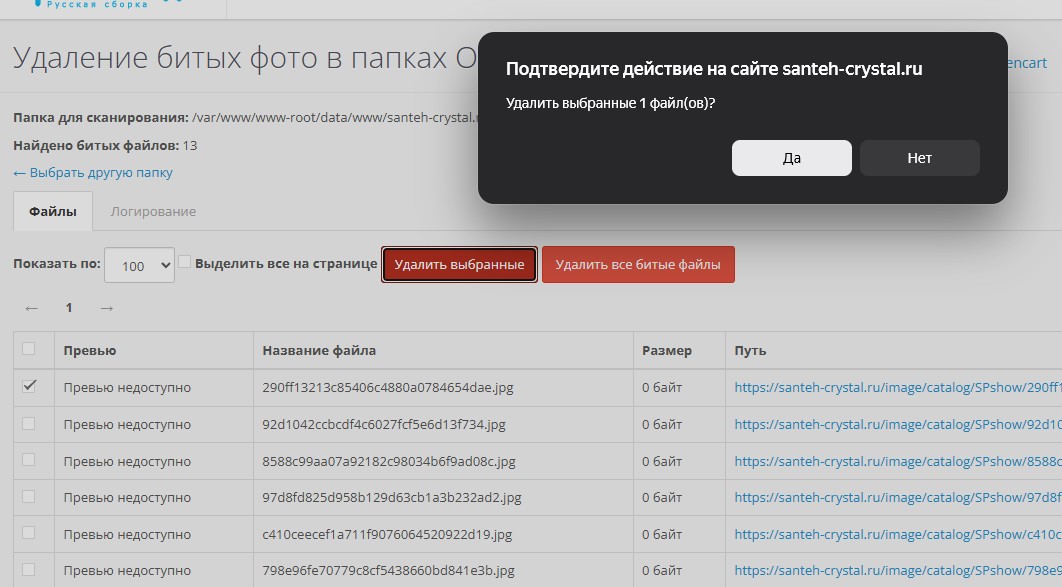Select checkbox for 97d8fd825d958b129d63cb1a3b232ad2.jpg
This screenshot has width=1062, height=587.
(x=29, y=496)
